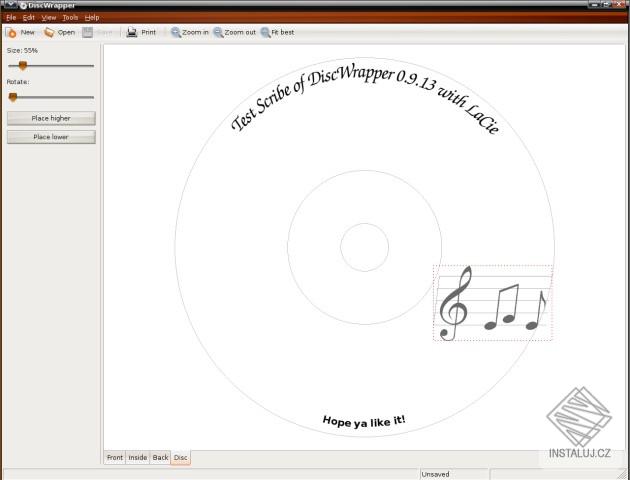Open the Edit menu
Viewport: 630px width, 480px height.
29,18
